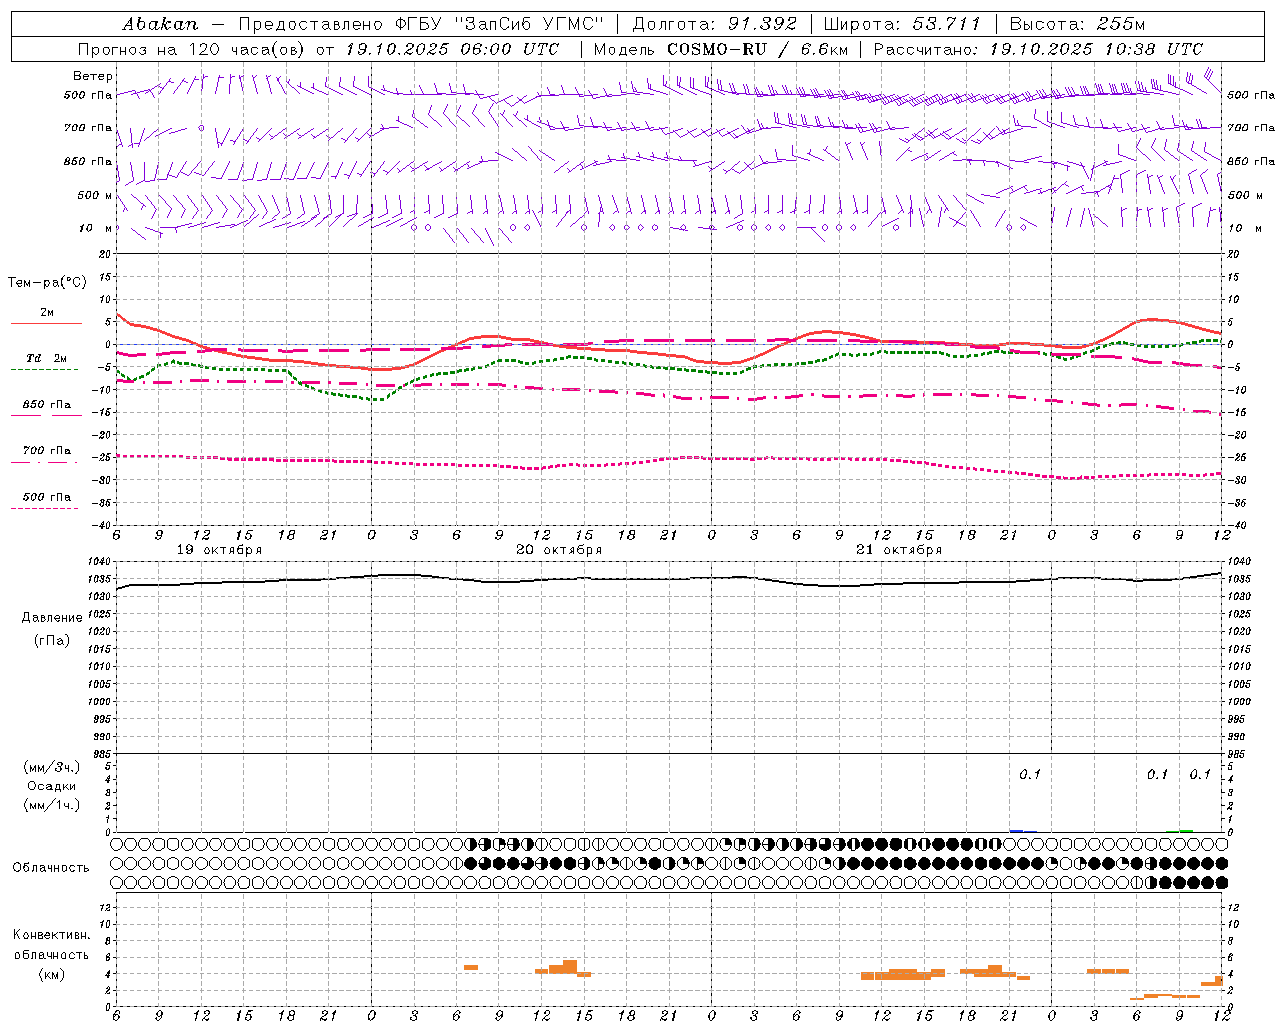Click the Осадки panel label

pyautogui.click(x=52, y=786)
